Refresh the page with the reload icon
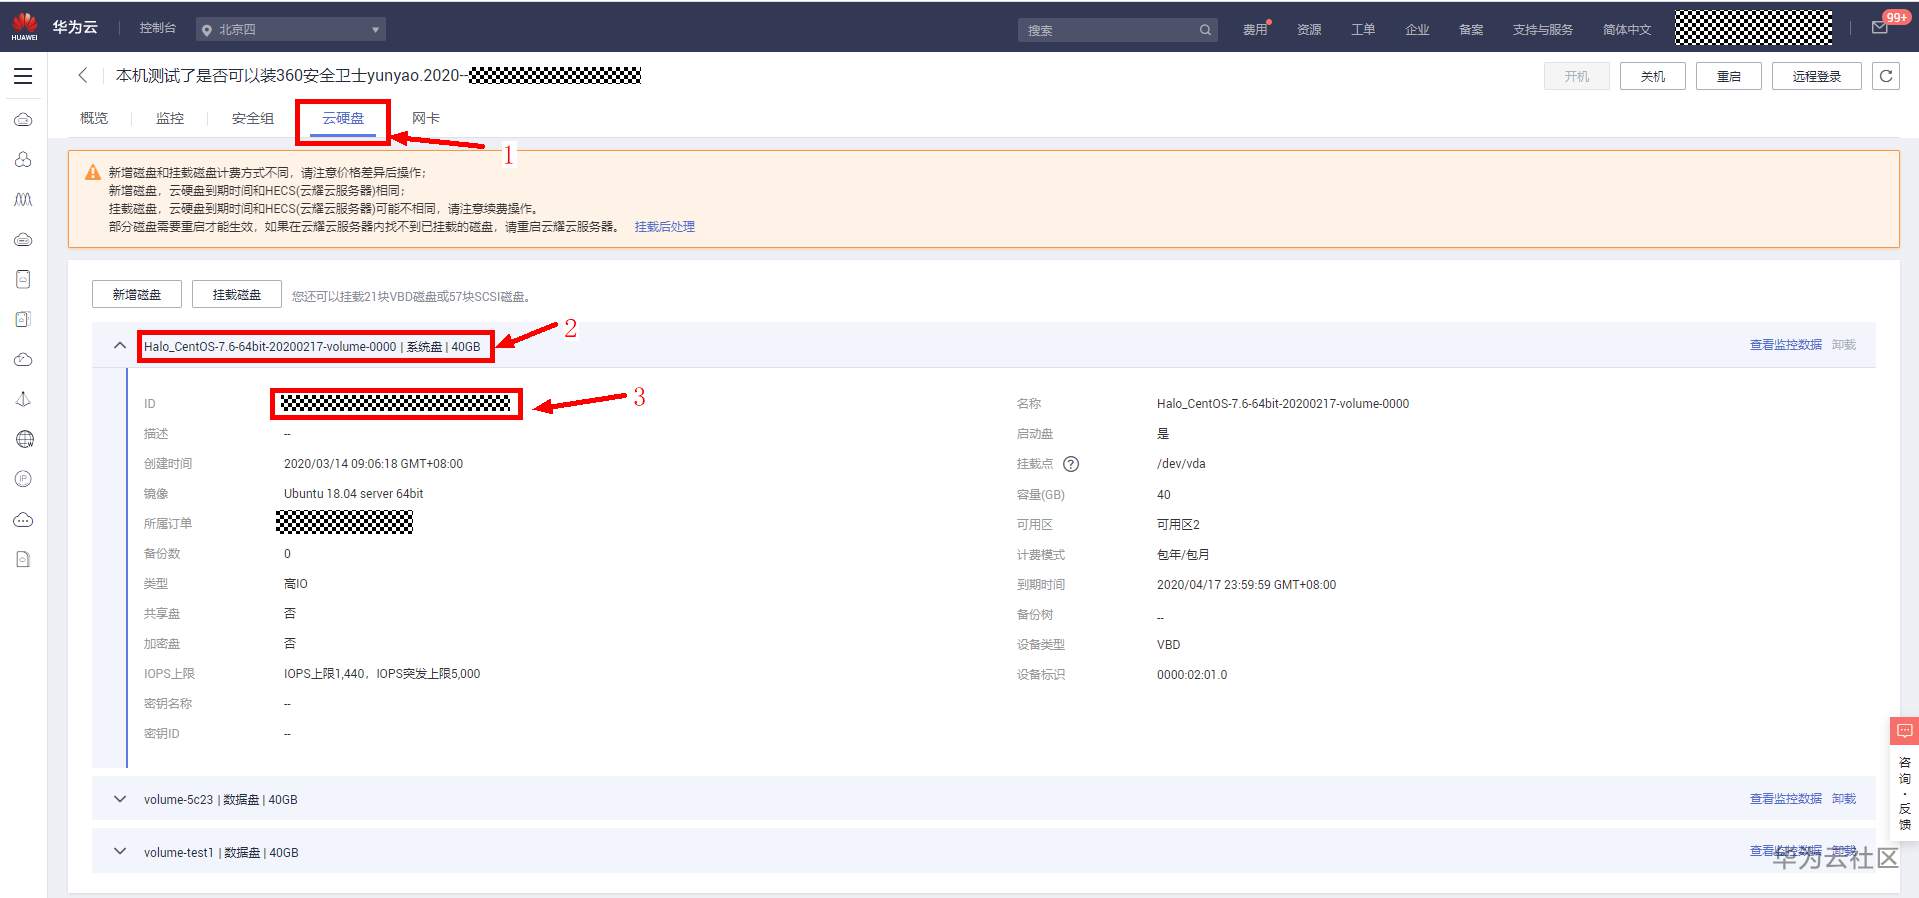 1885,76
